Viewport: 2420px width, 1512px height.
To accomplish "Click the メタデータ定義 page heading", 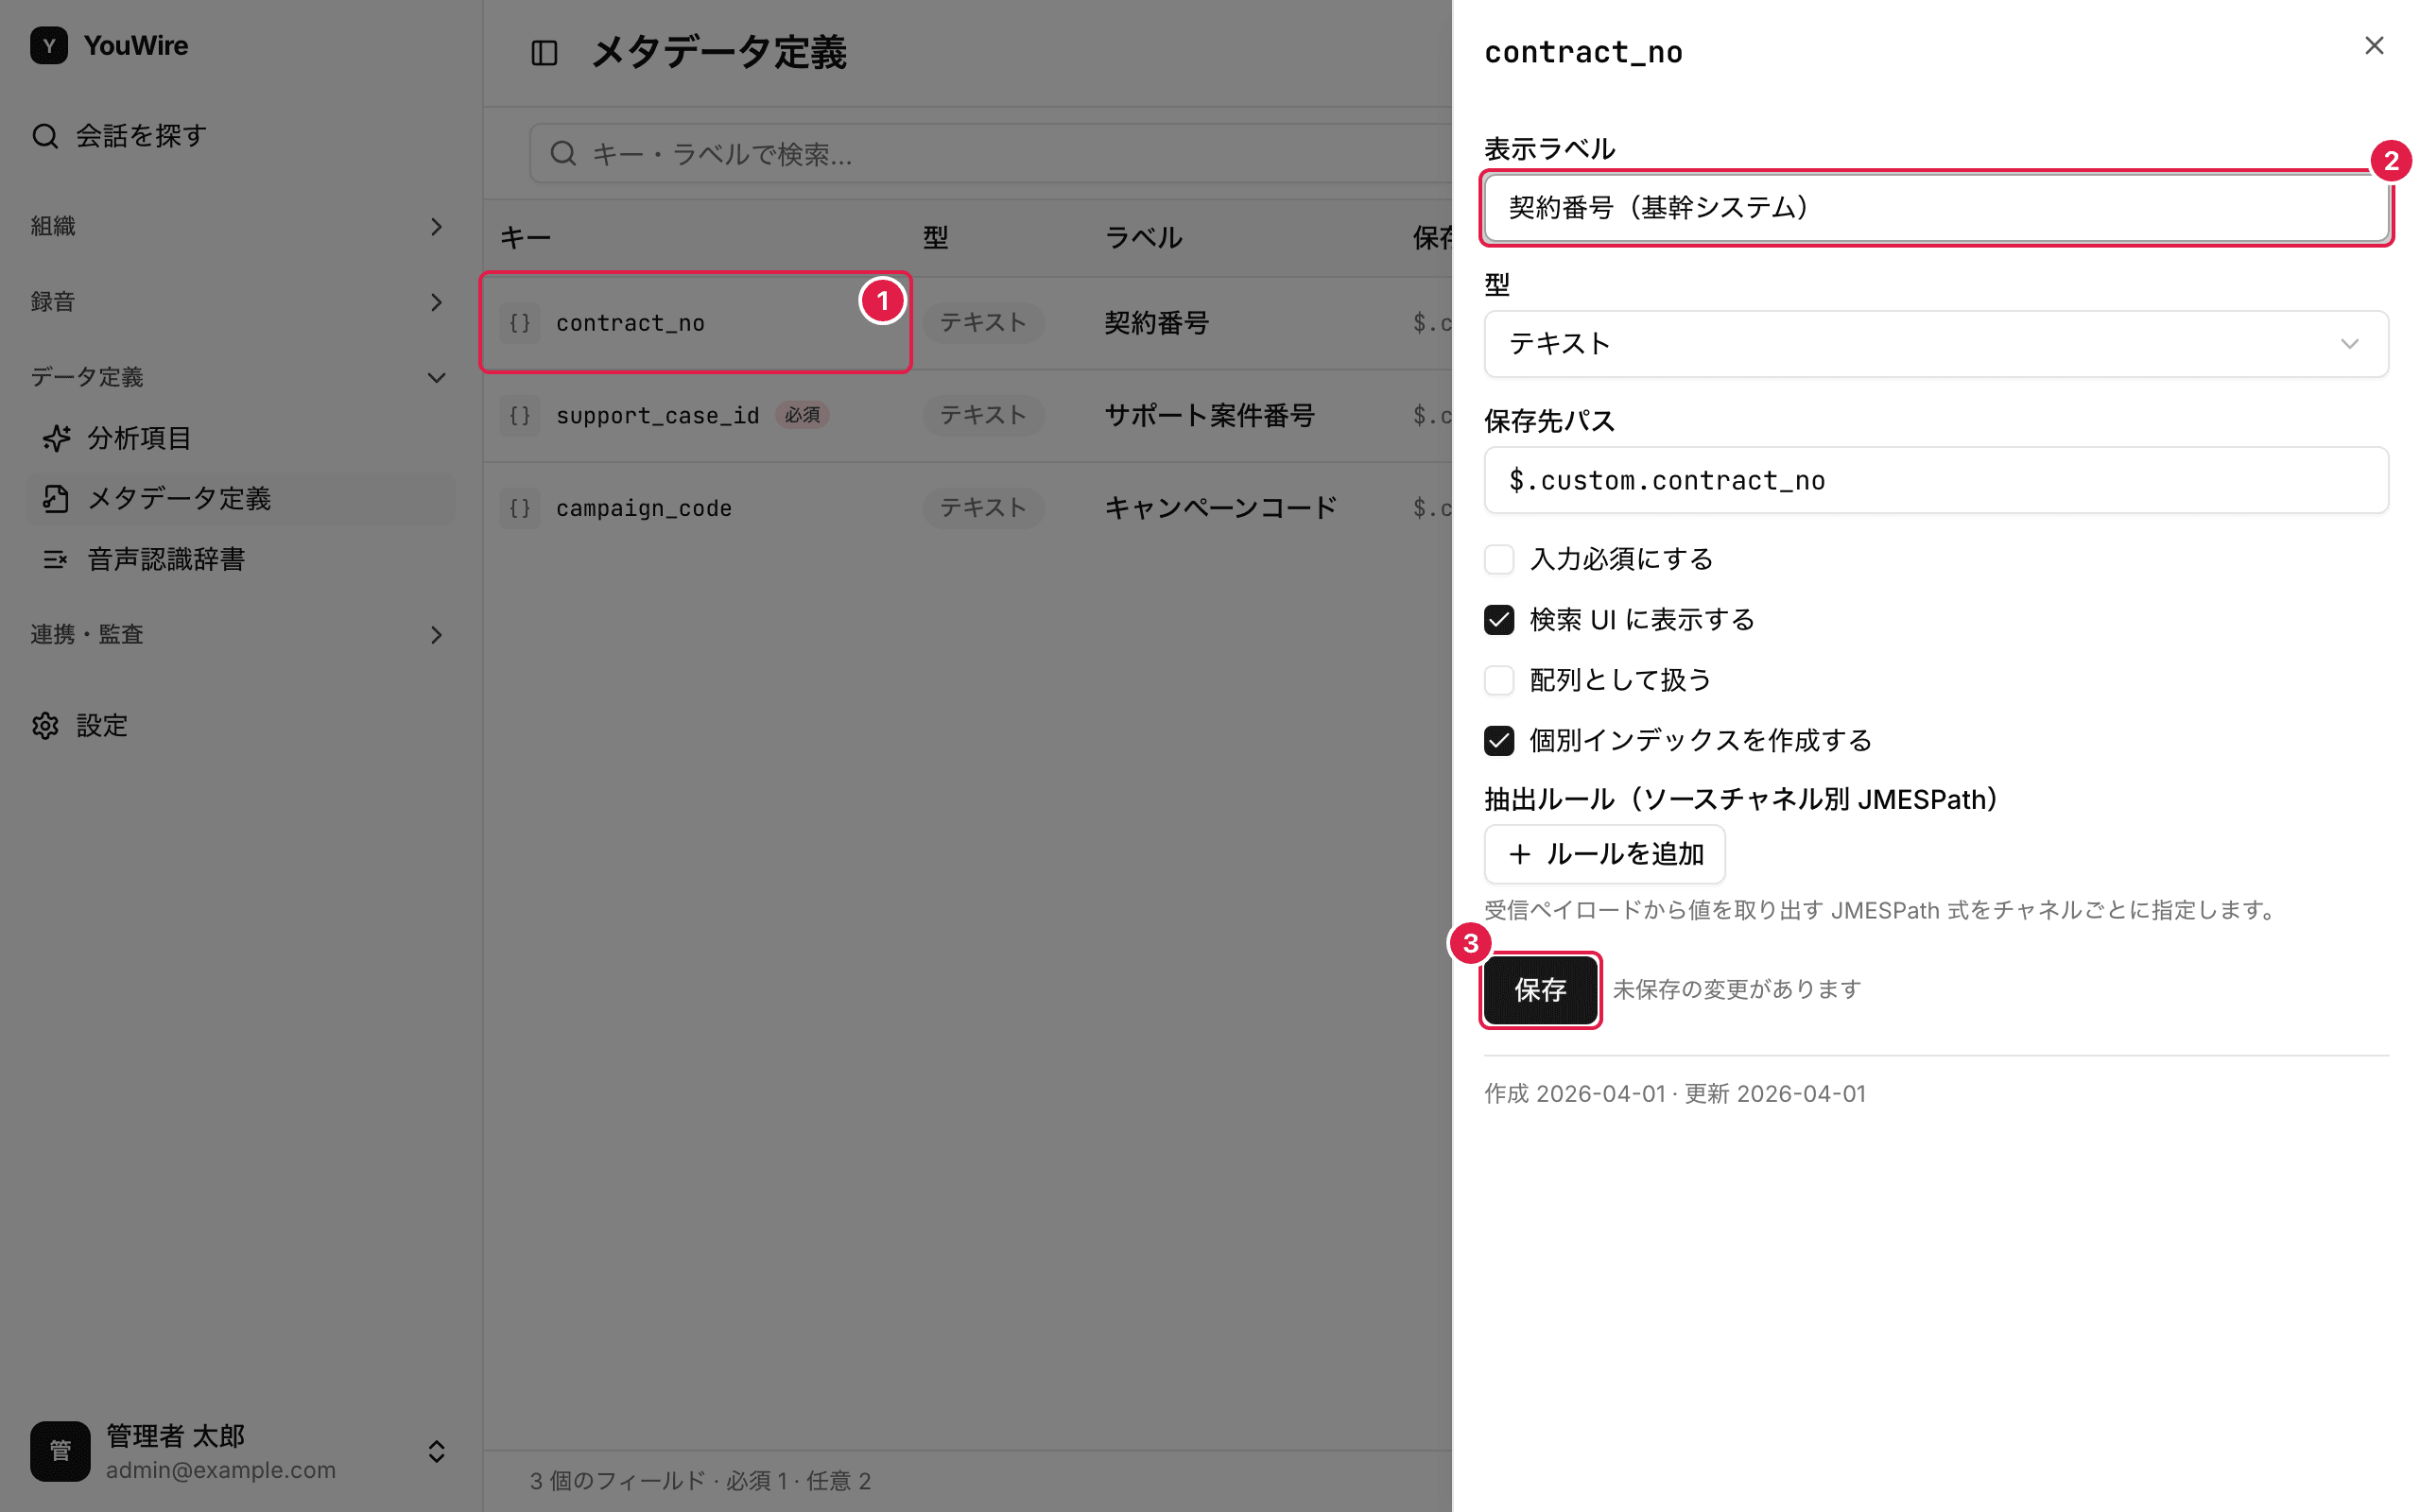I will [x=719, y=52].
